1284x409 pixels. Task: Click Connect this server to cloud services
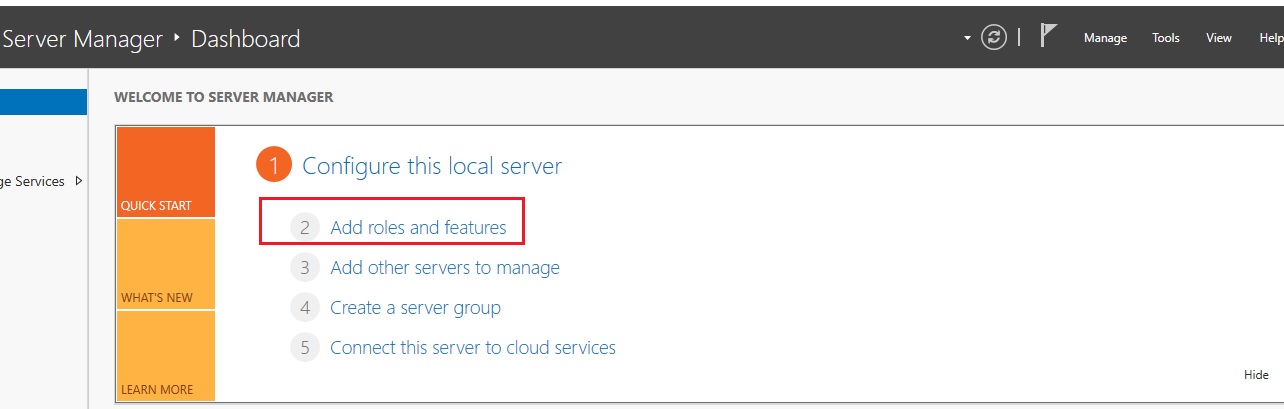click(473, 348)
